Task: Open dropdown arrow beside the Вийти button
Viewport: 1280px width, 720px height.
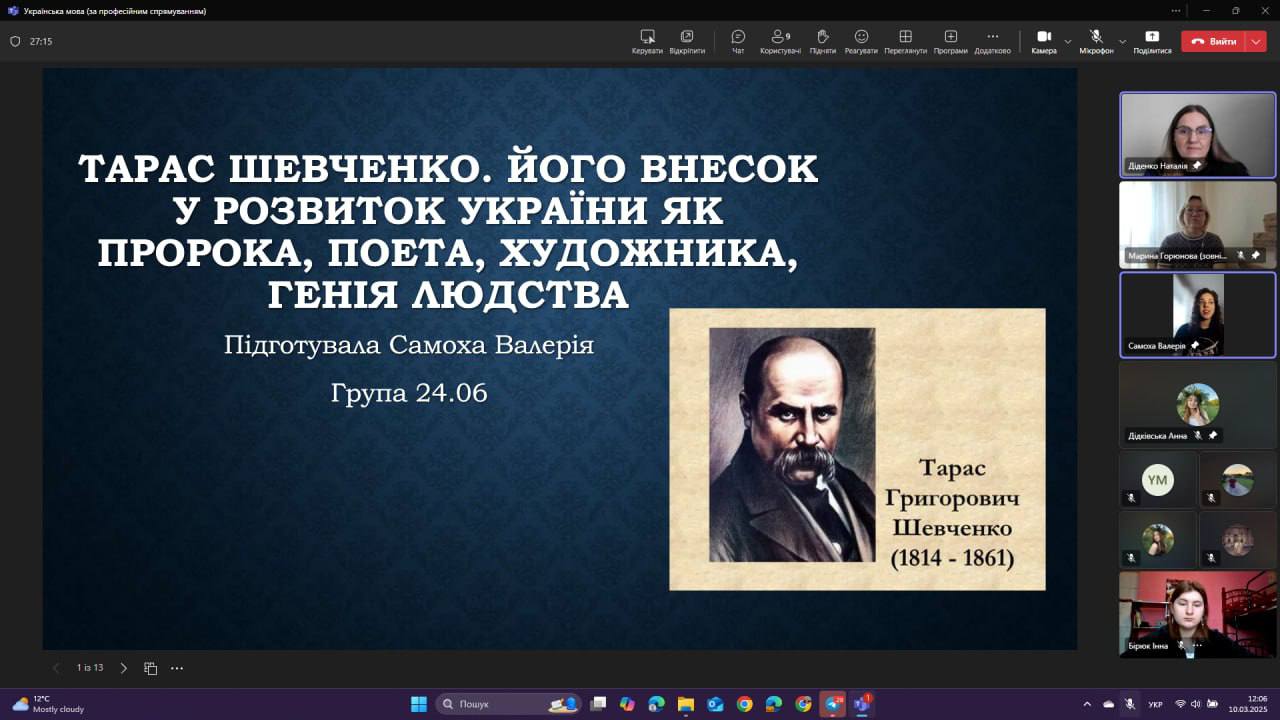Action: pos(1257,42)
